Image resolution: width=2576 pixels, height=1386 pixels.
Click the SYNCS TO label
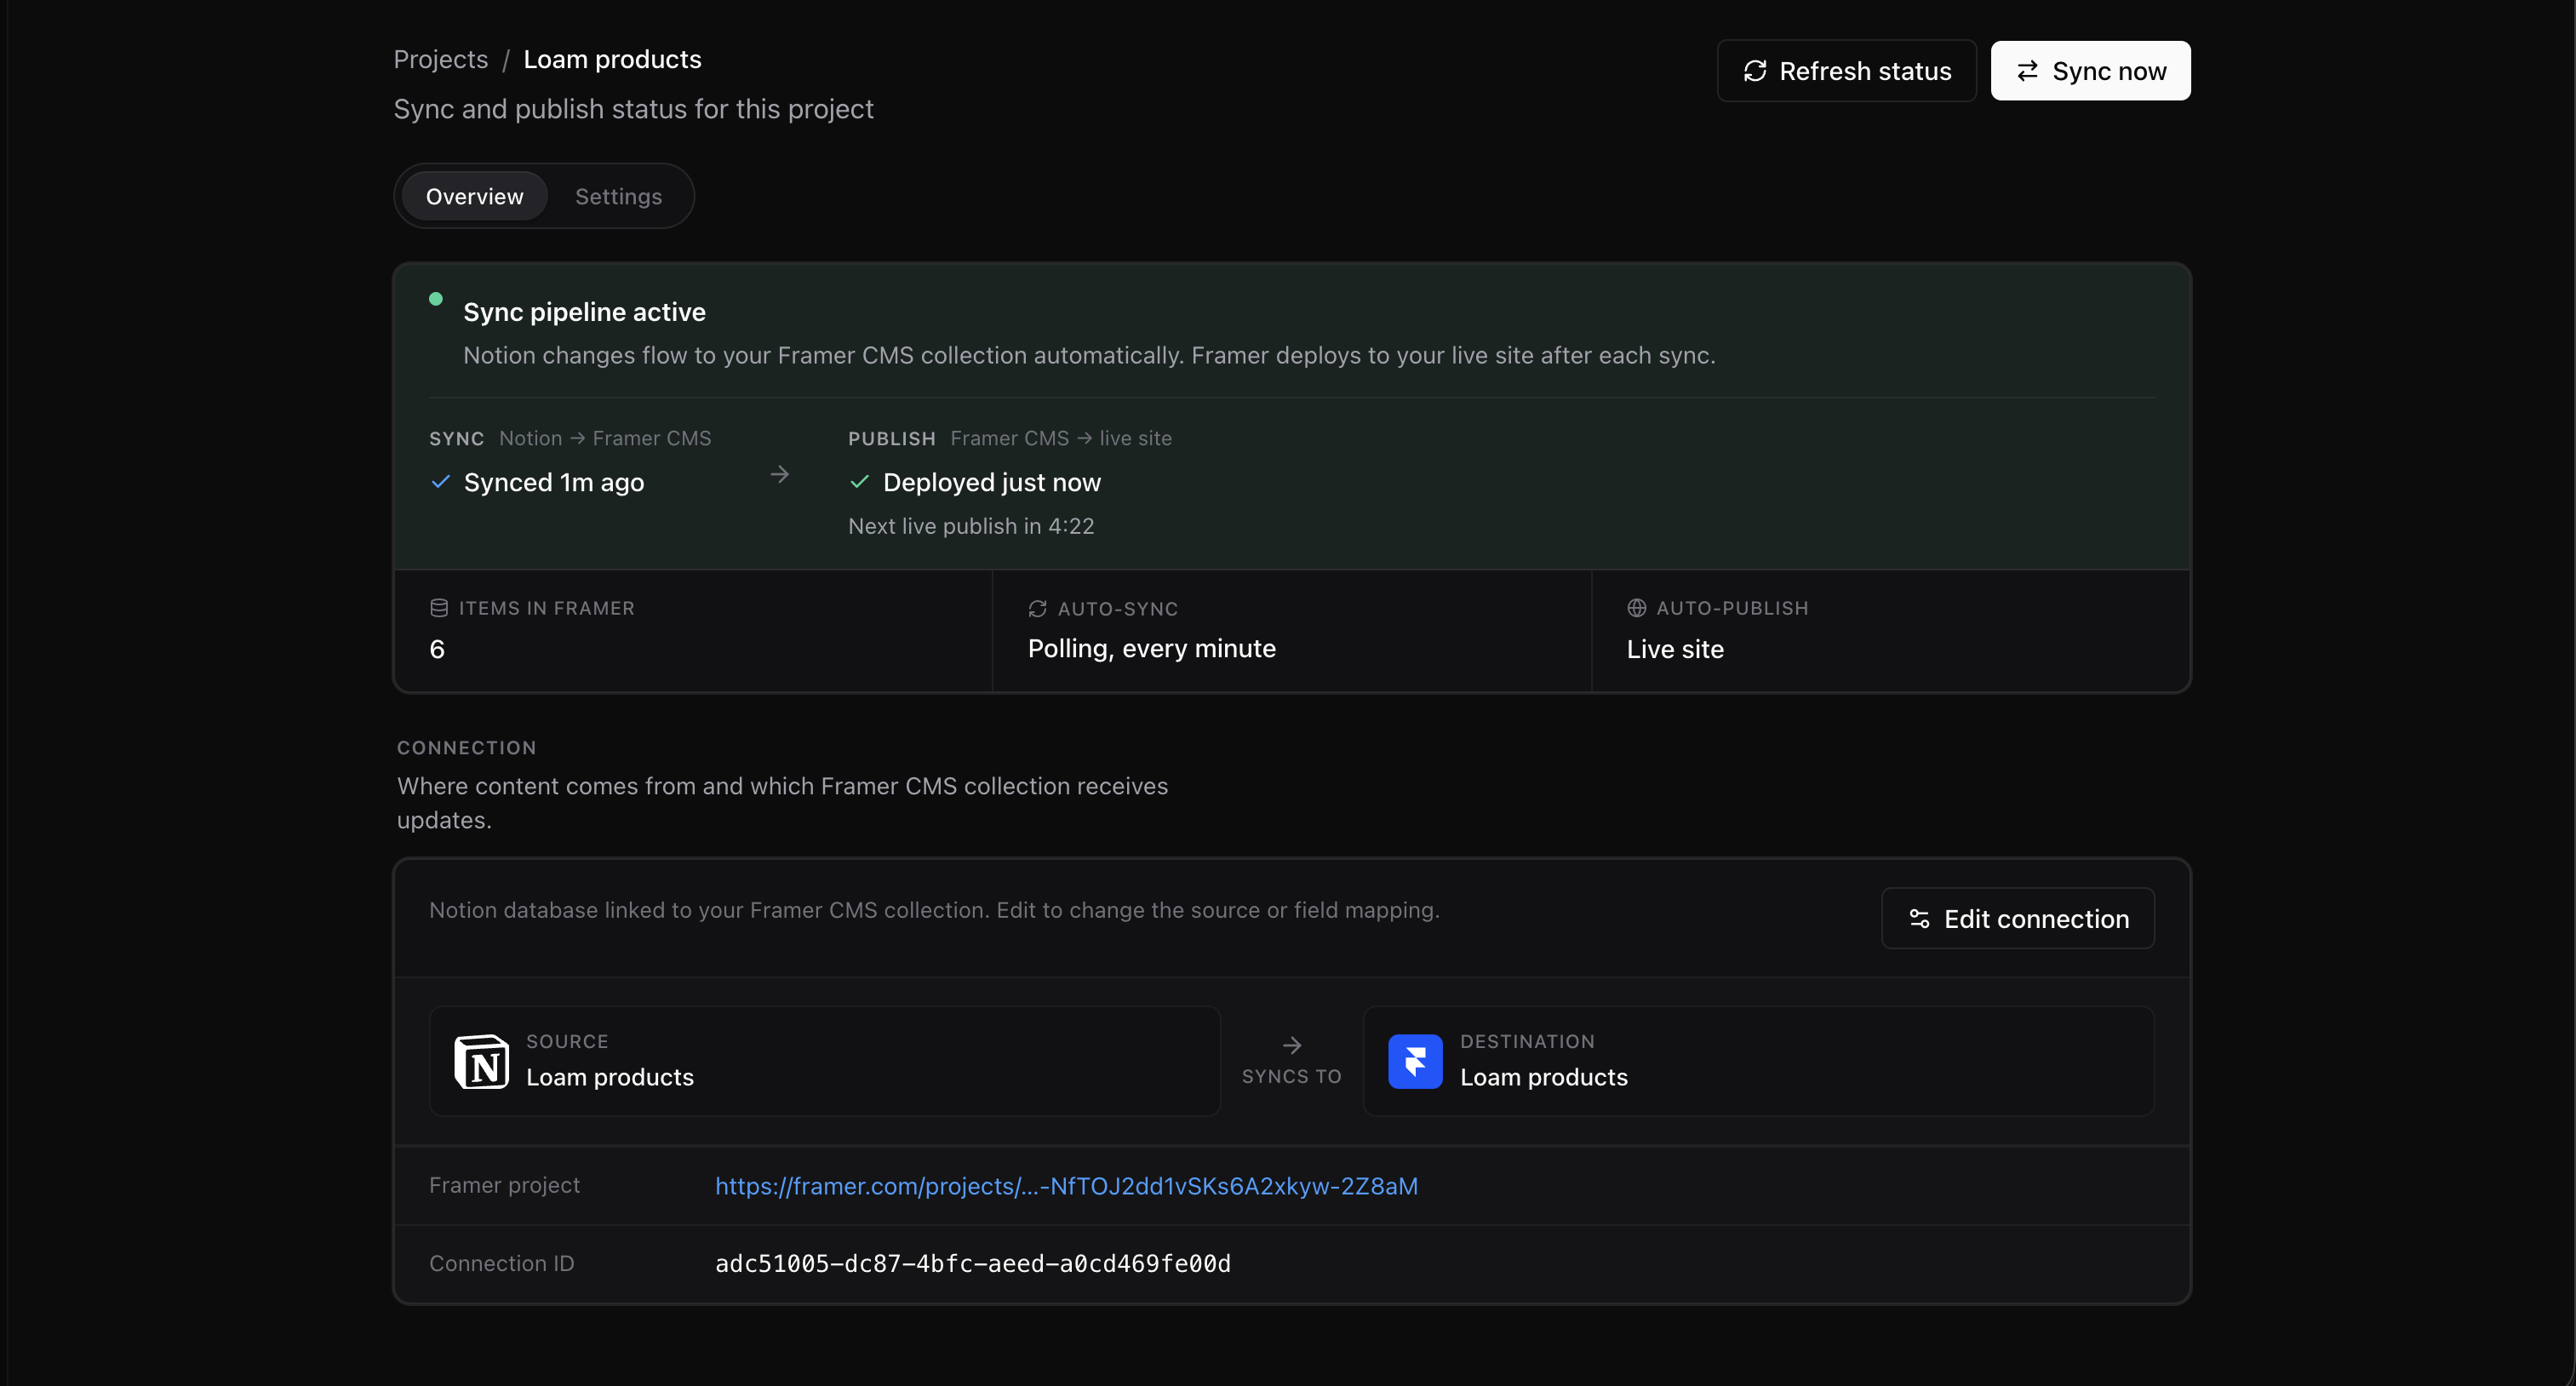(x=1291, y=1076)
